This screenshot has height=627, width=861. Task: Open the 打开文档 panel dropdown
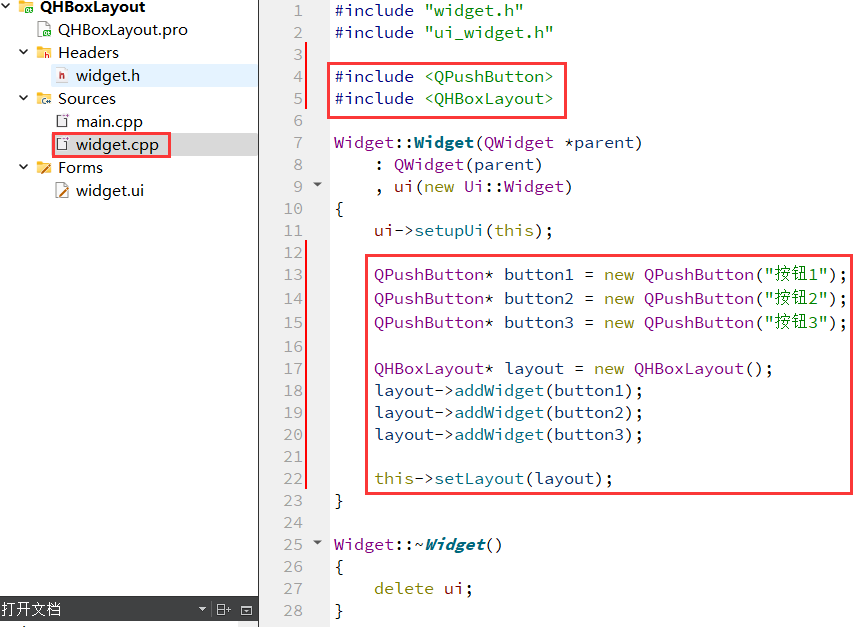[x=202, y=609]
